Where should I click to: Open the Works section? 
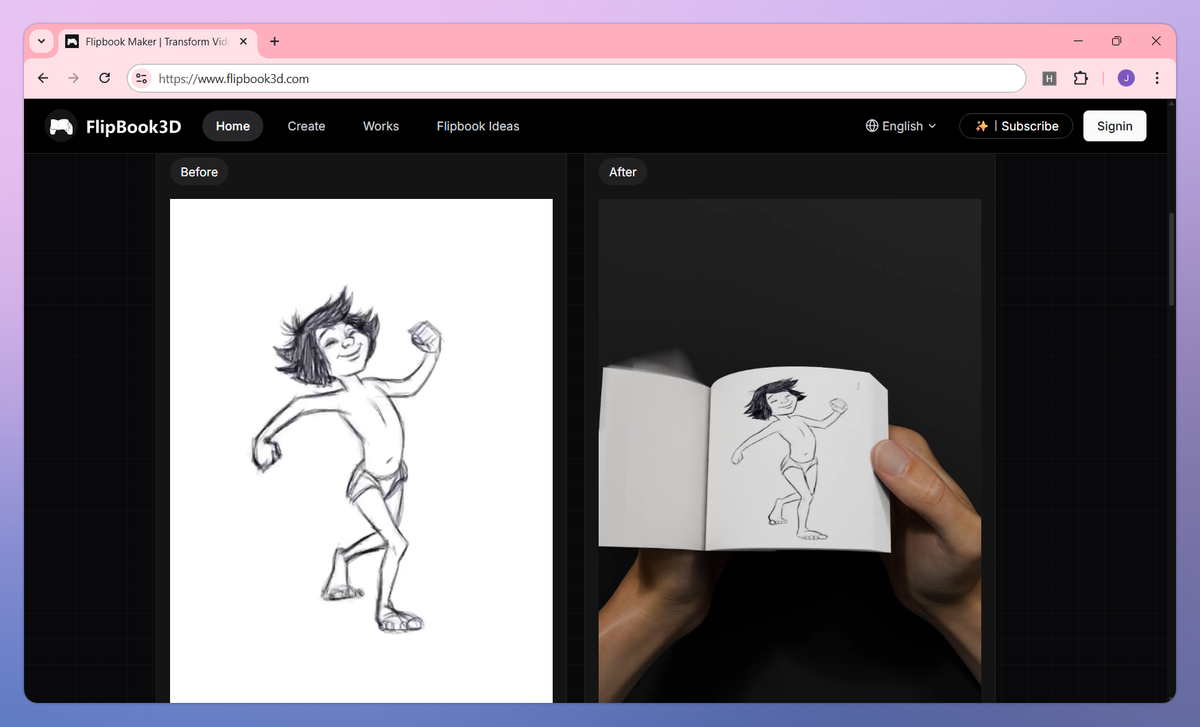point(381,126)
